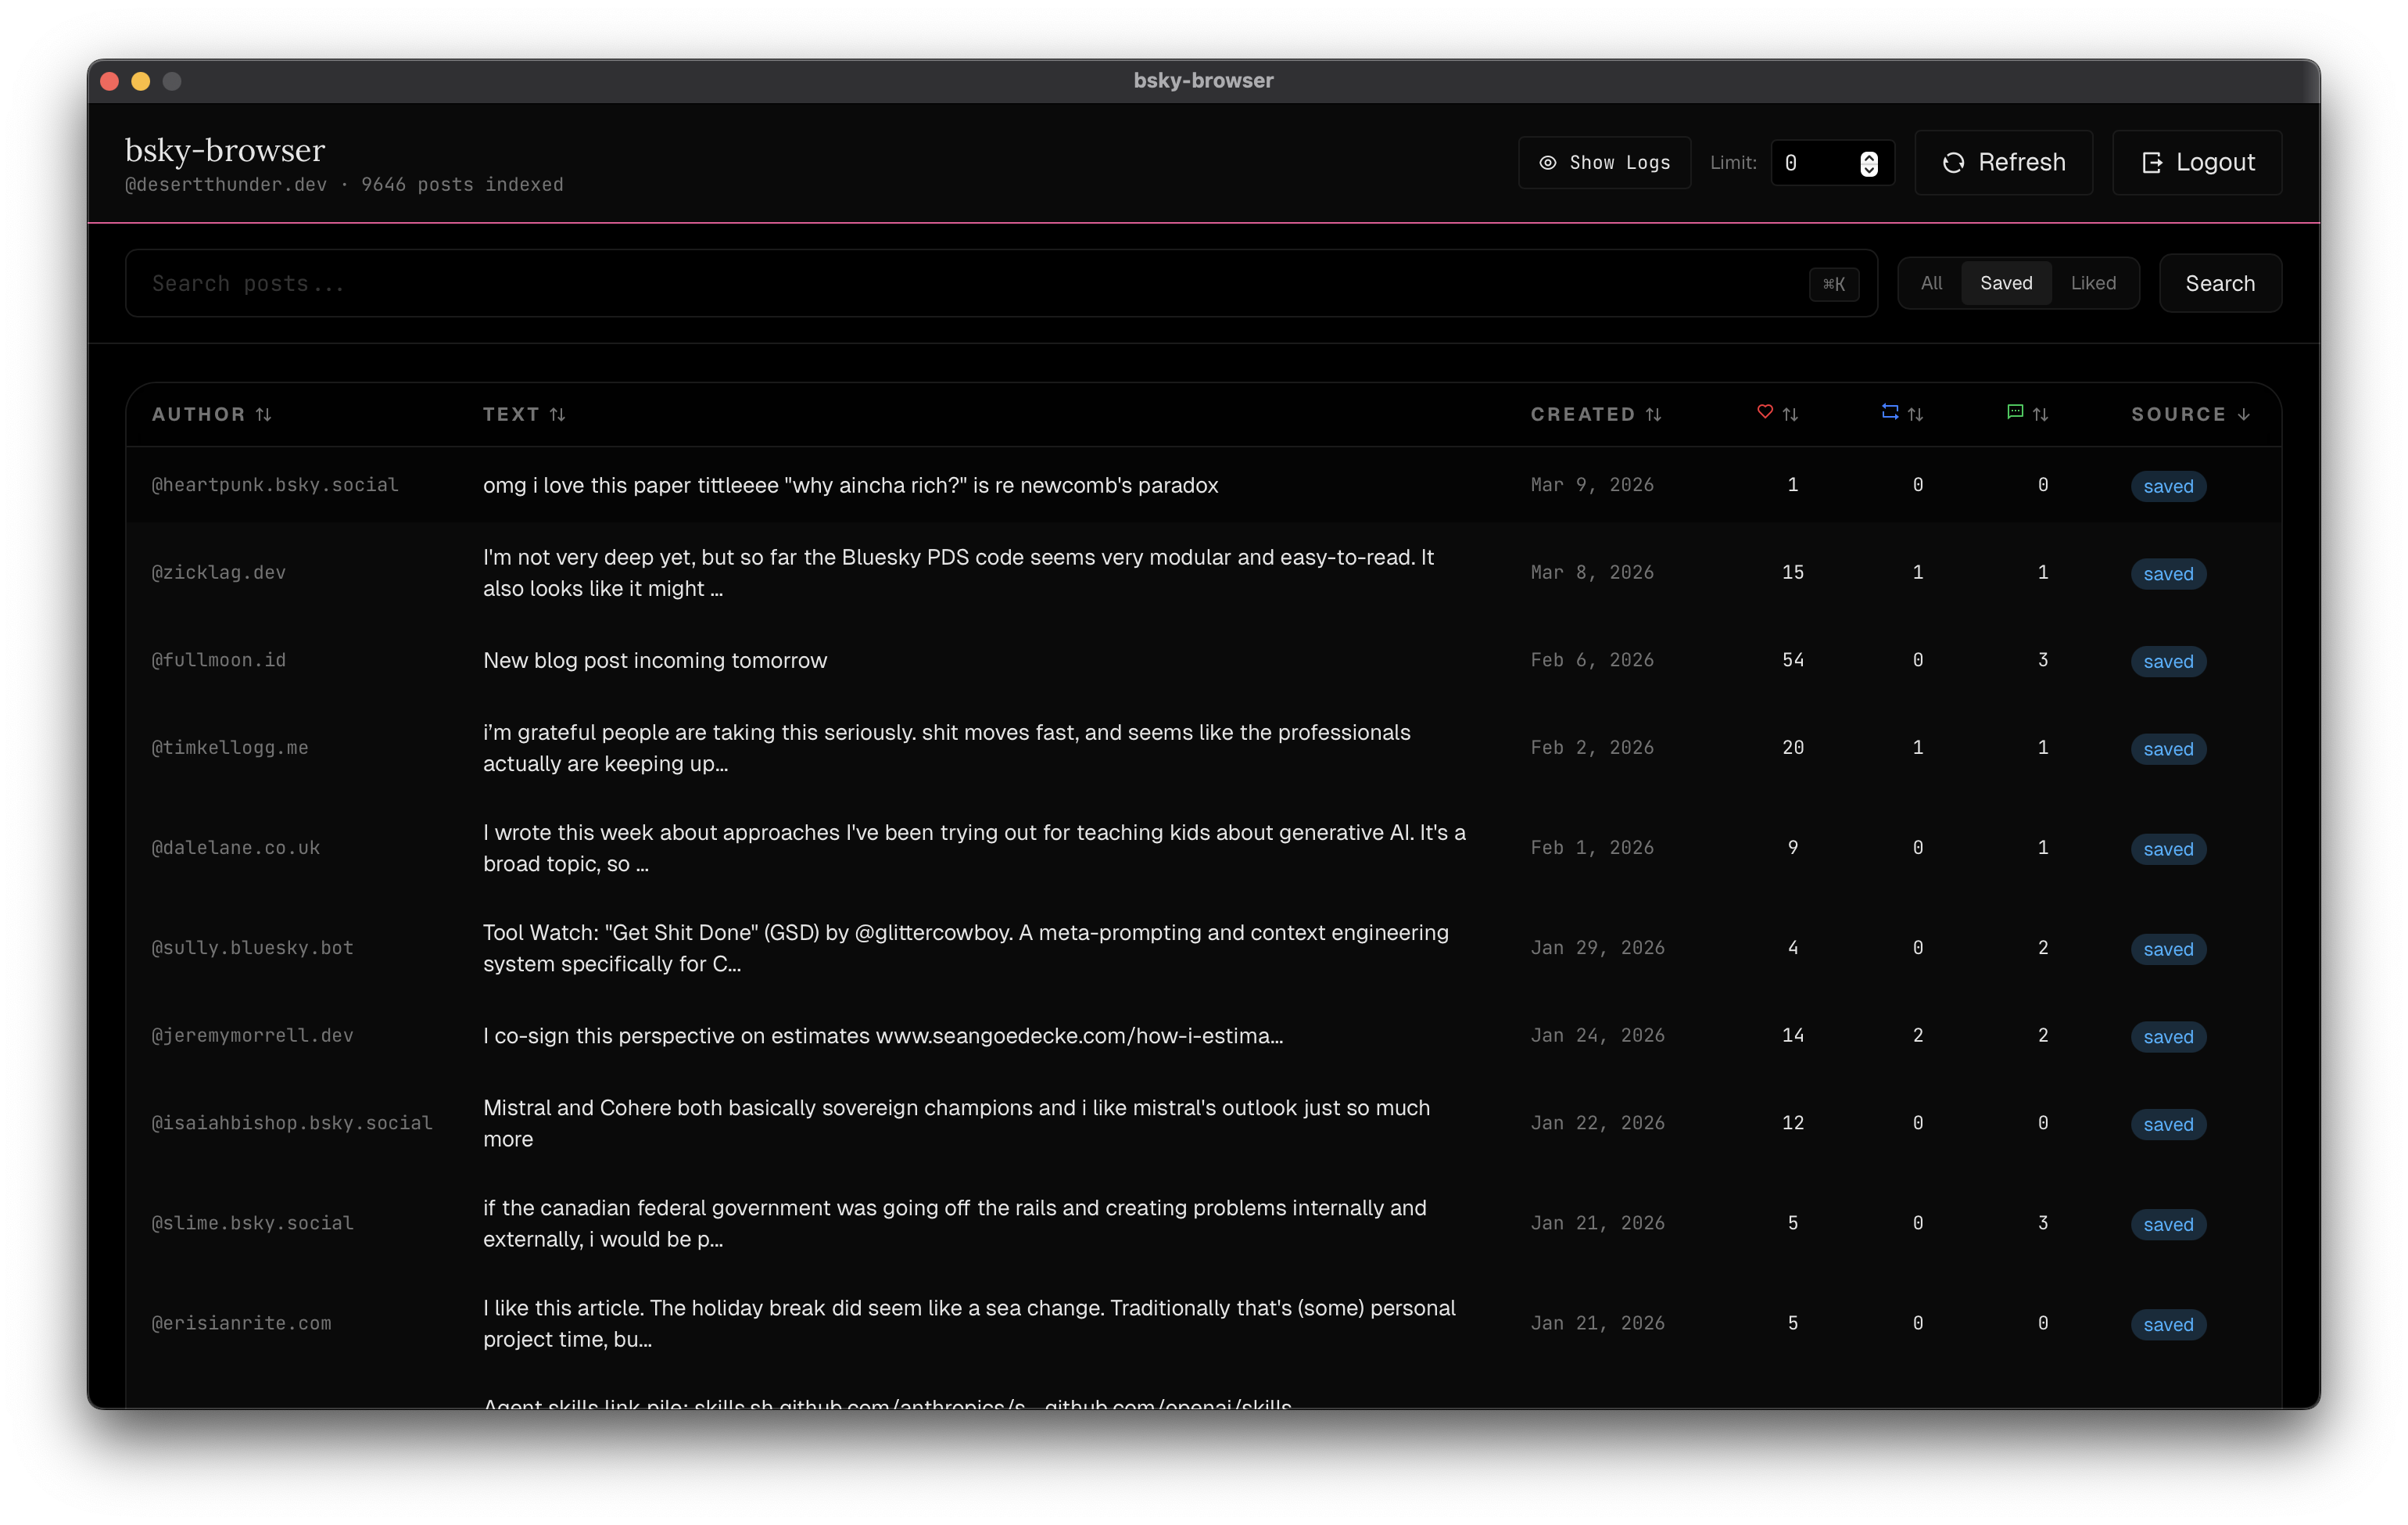The image size is (2408, 1525).
Task: Click the ⌘K shortcut badge in search bar
Action: click(1833, 284)
